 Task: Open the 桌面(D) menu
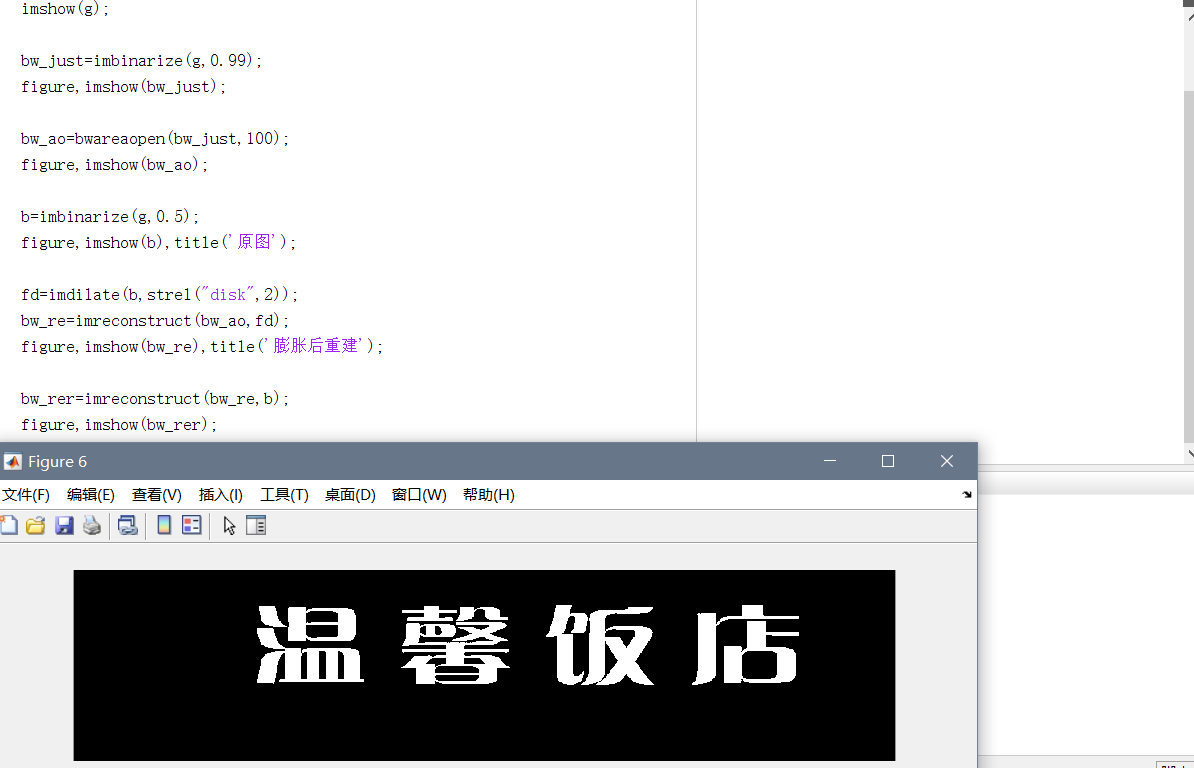tap(350, 494)
